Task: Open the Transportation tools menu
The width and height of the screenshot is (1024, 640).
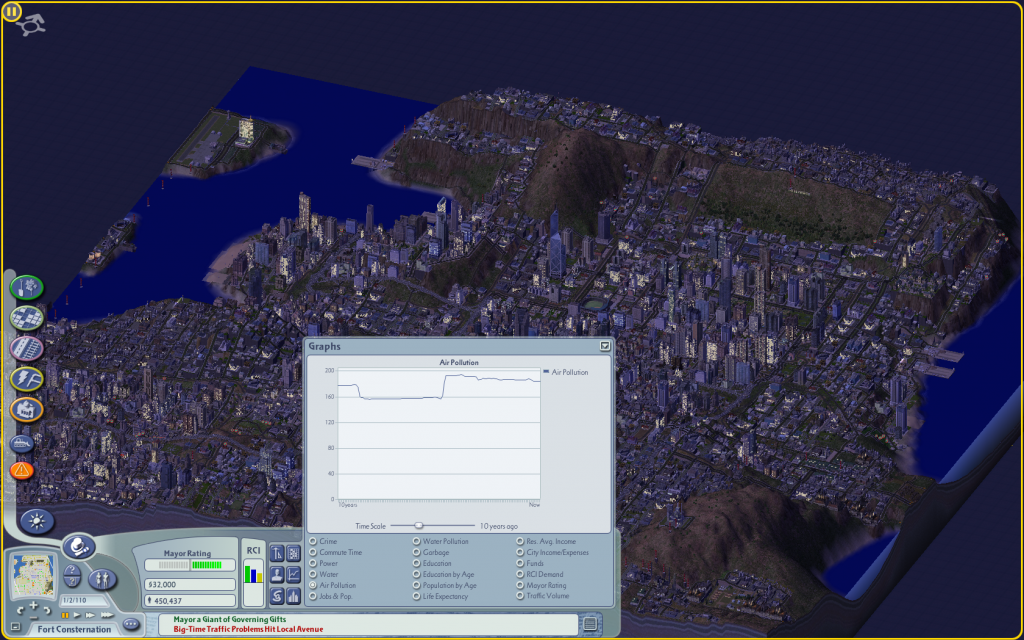Action: (27, 349)
